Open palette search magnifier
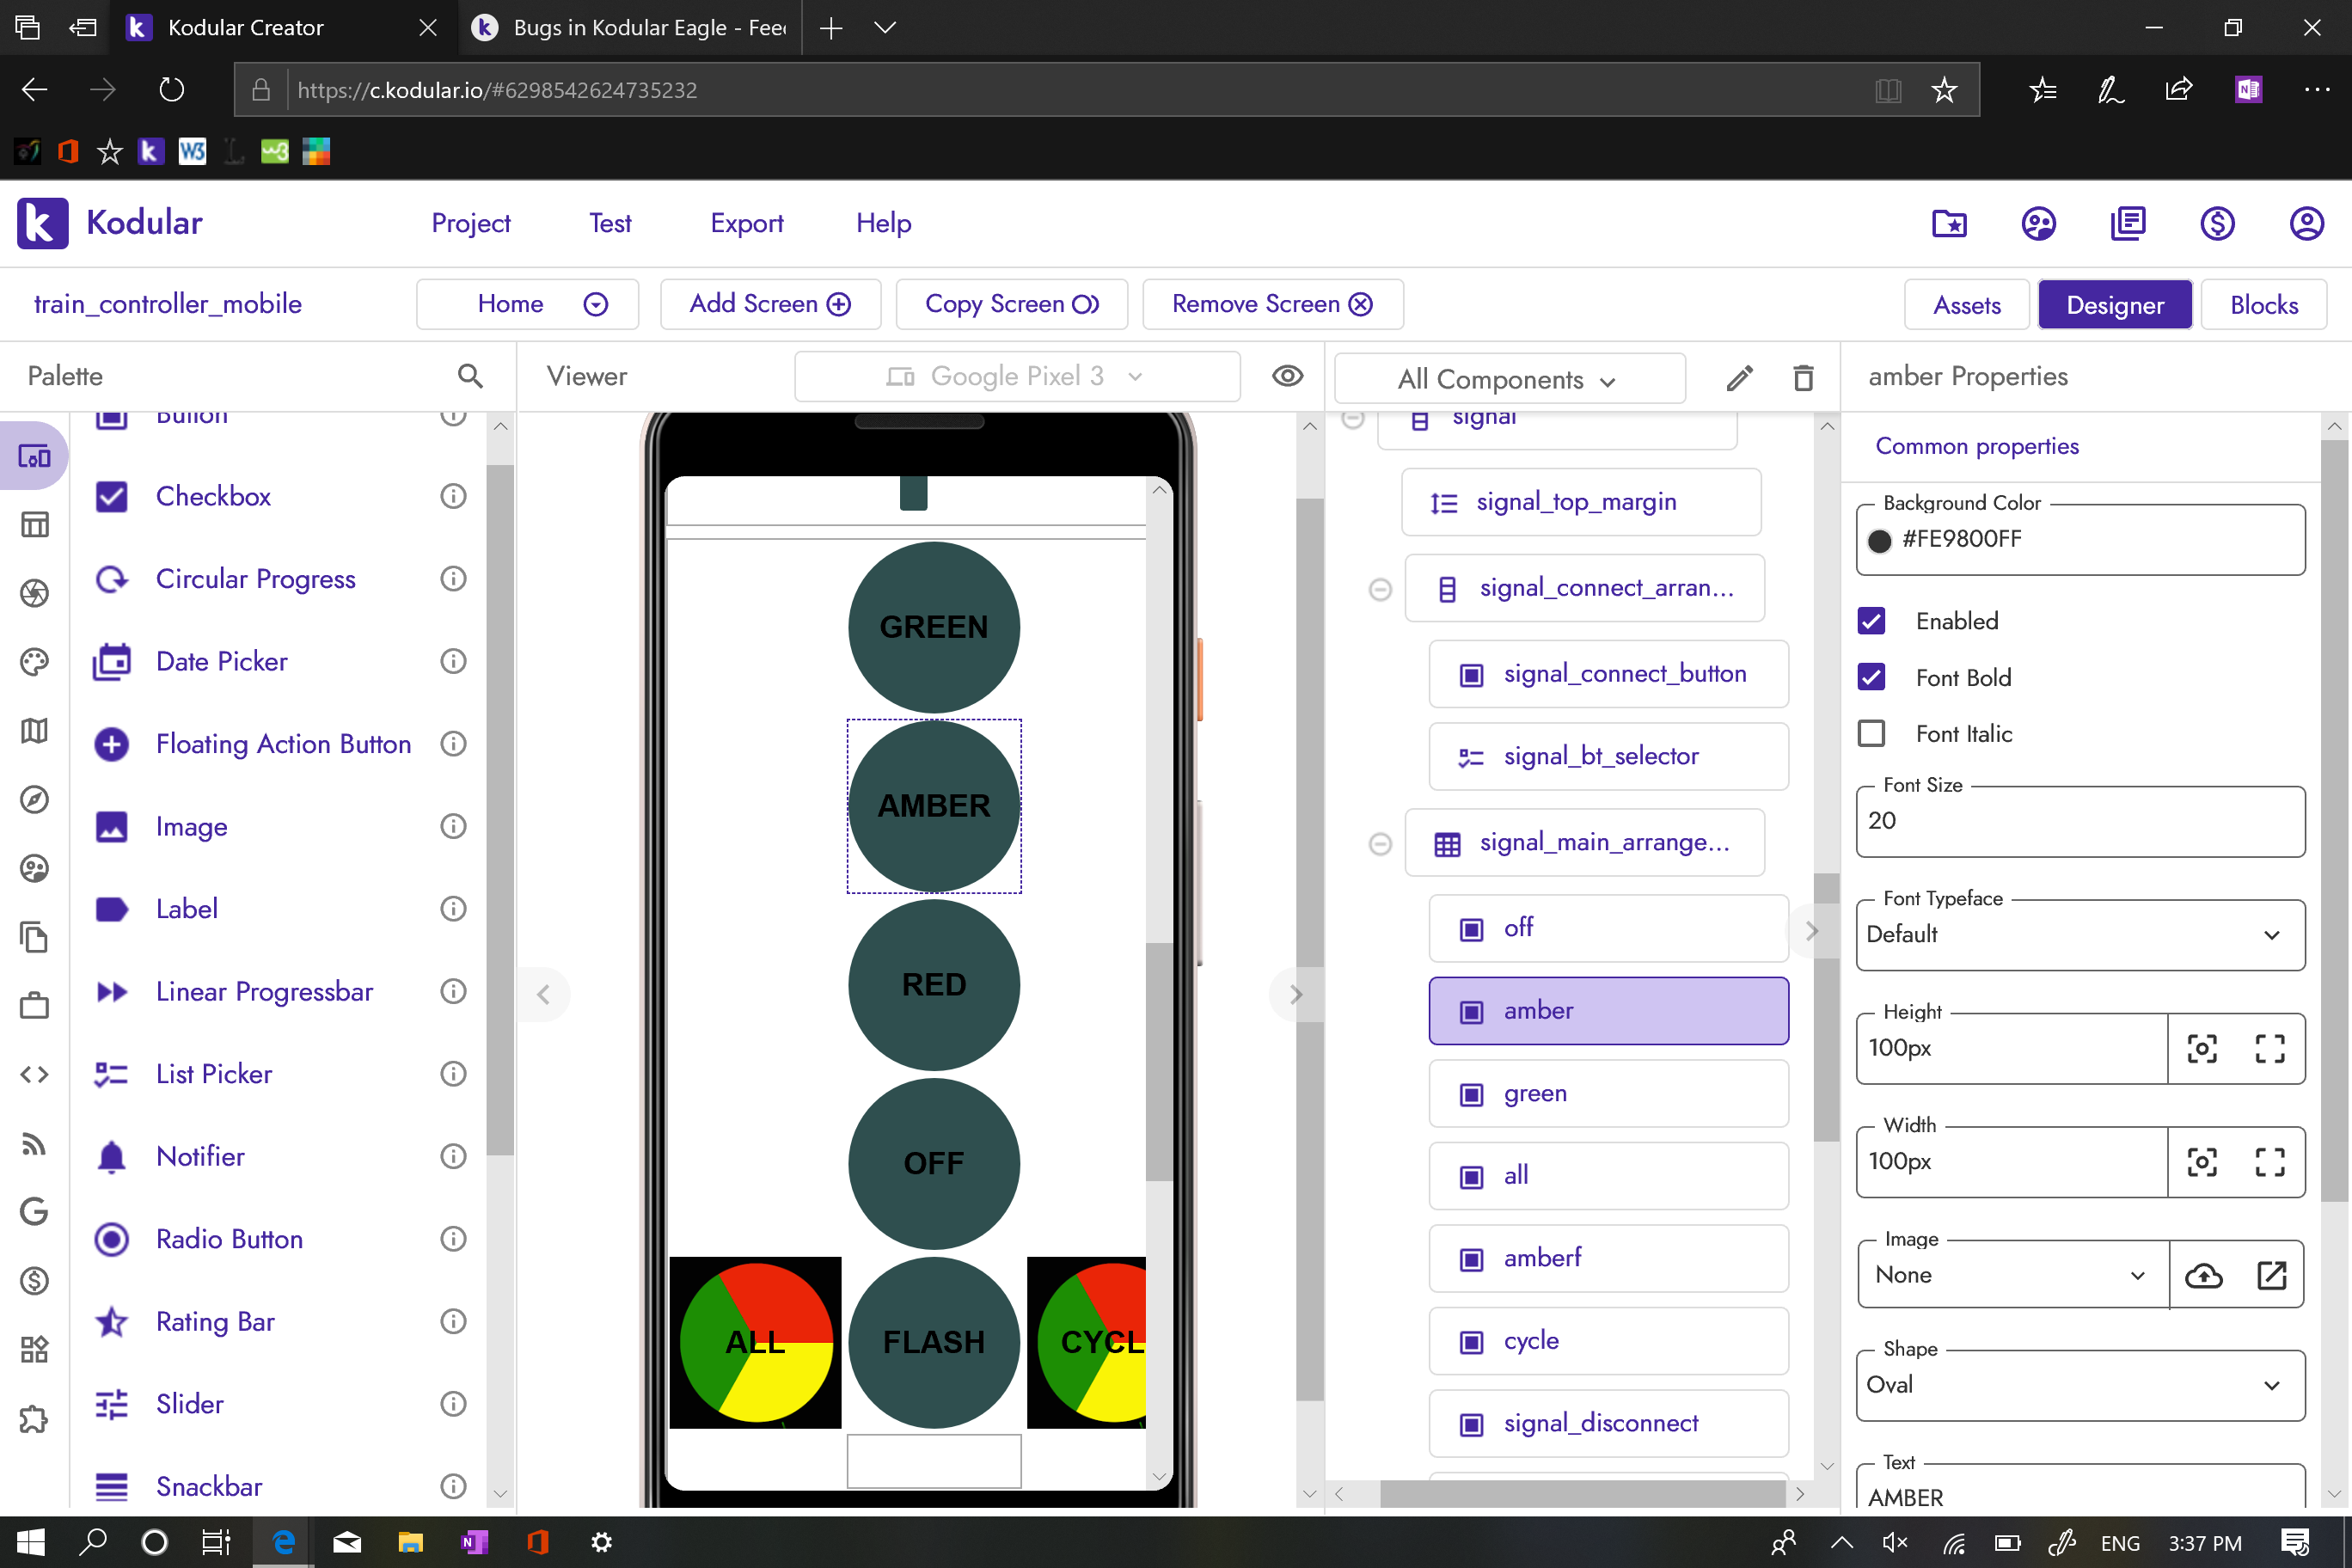This screenshot has height=1568, width=2352. (470, 377)
